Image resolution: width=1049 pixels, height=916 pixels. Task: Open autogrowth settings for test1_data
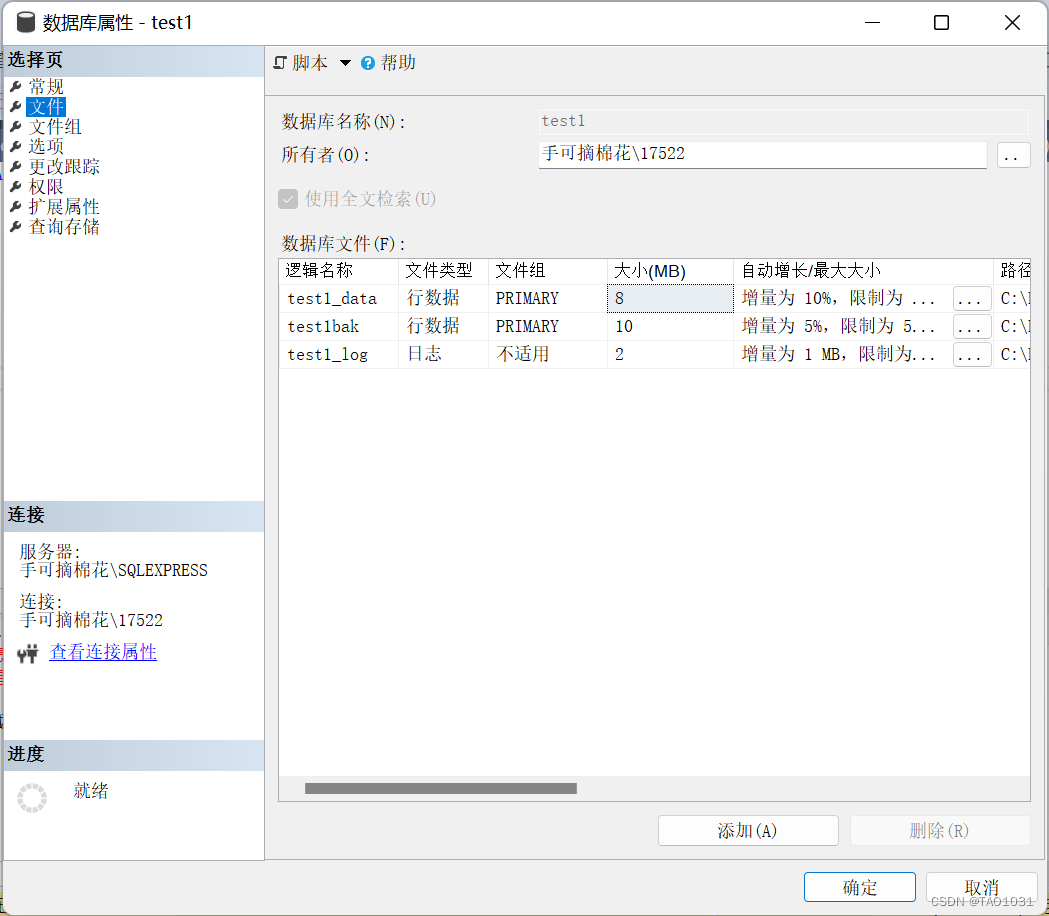[971, 299]
